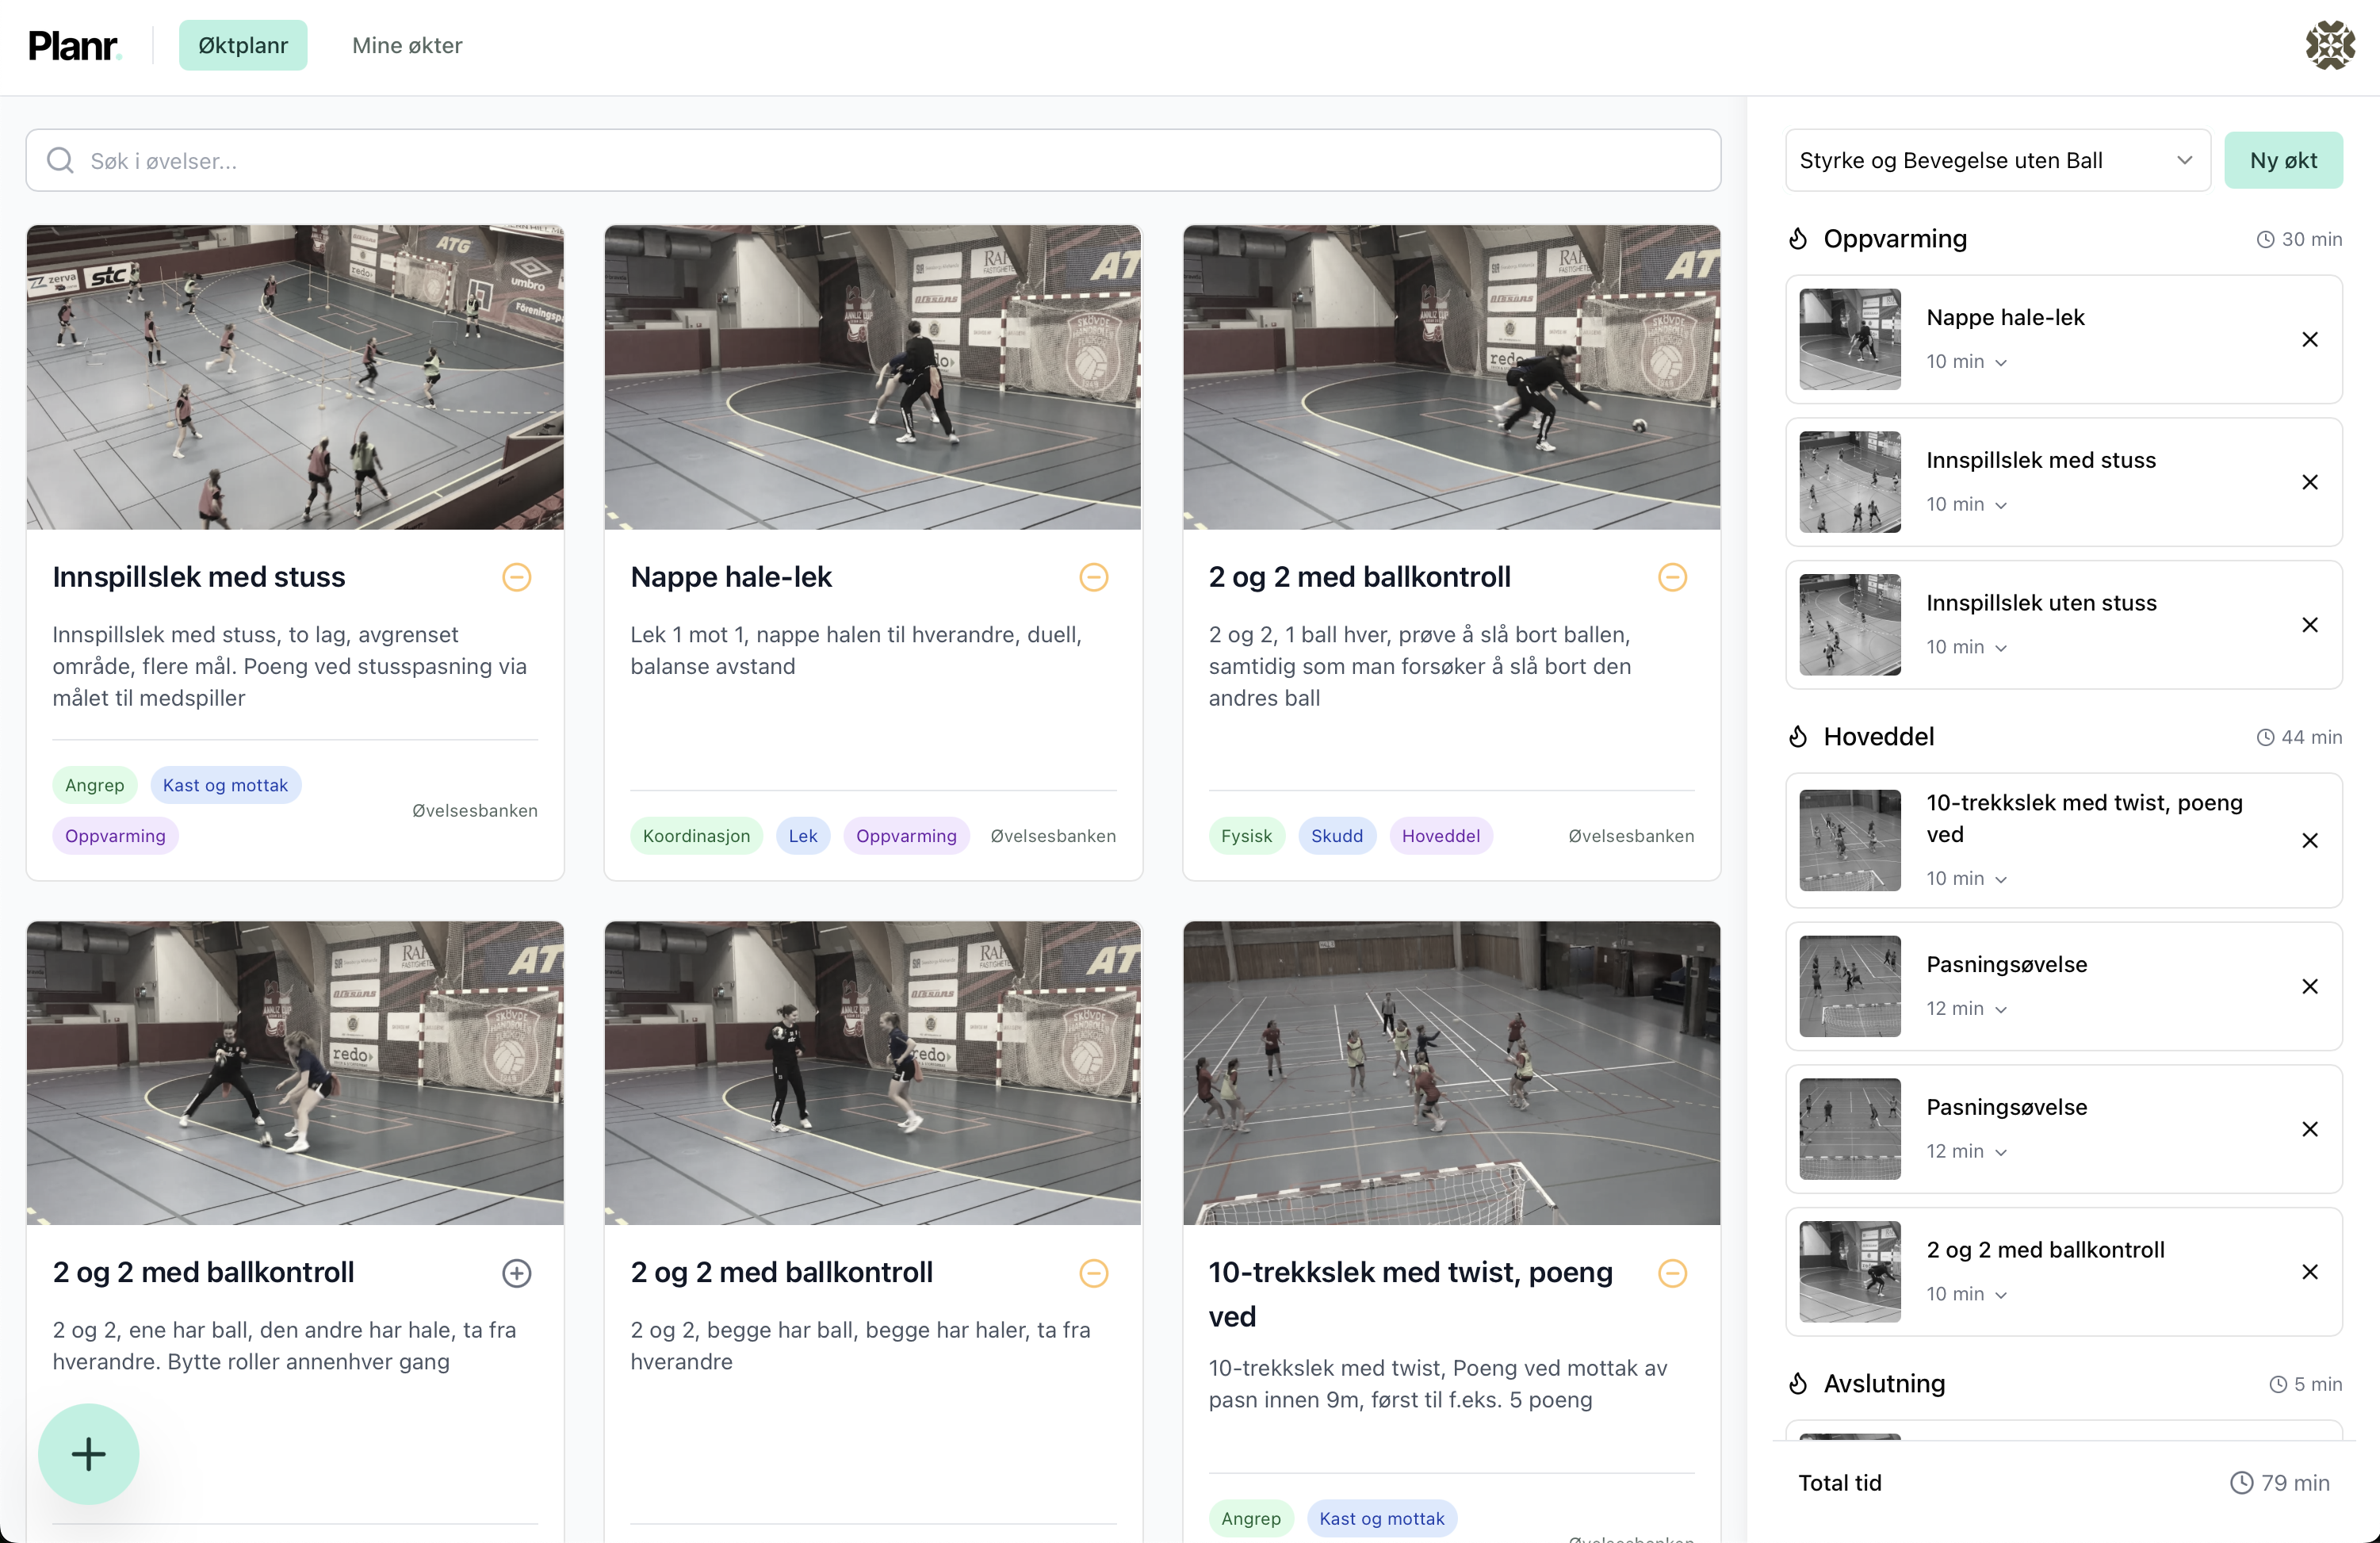Open "Øvelsesbanken" link on Nappe hale-lek card

[x=1053, y=836]
